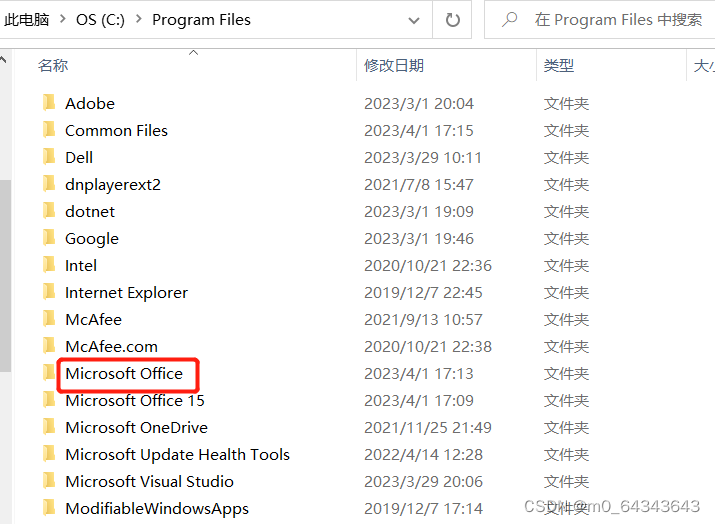715x524 pixels.
Task: Click the Google folder icon
Action: (49, 238)
